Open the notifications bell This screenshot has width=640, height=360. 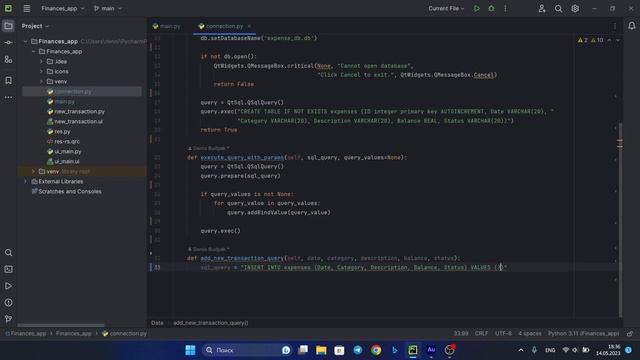click(631, 26)
